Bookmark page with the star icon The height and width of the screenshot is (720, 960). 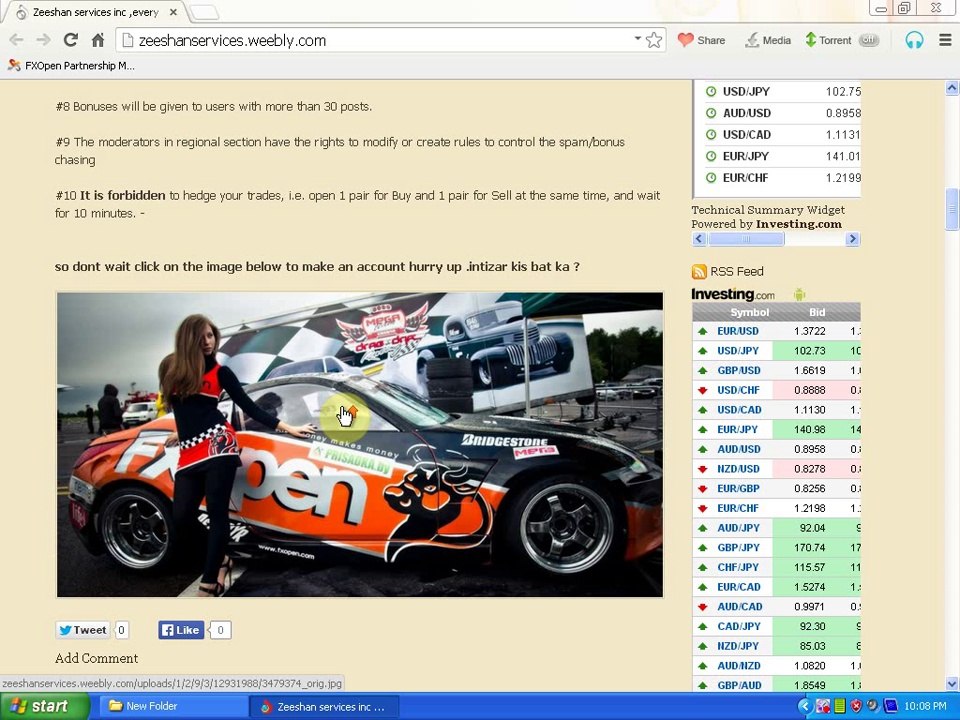654,40
